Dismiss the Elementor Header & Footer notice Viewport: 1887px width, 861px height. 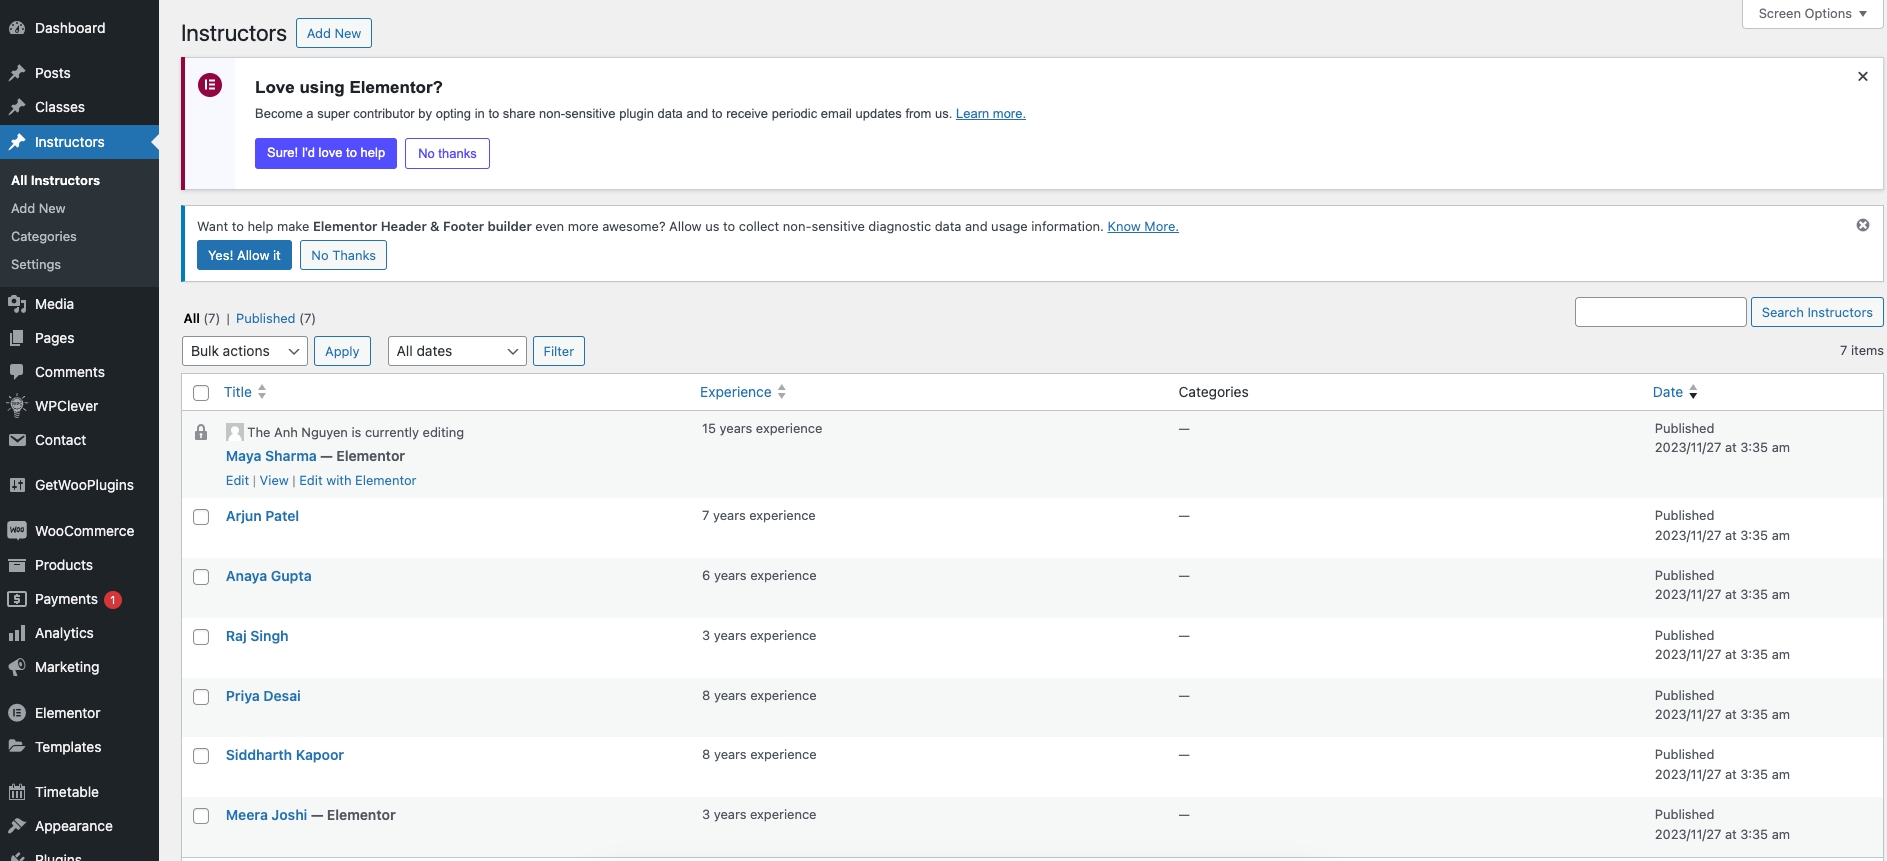click(1862, 225)
